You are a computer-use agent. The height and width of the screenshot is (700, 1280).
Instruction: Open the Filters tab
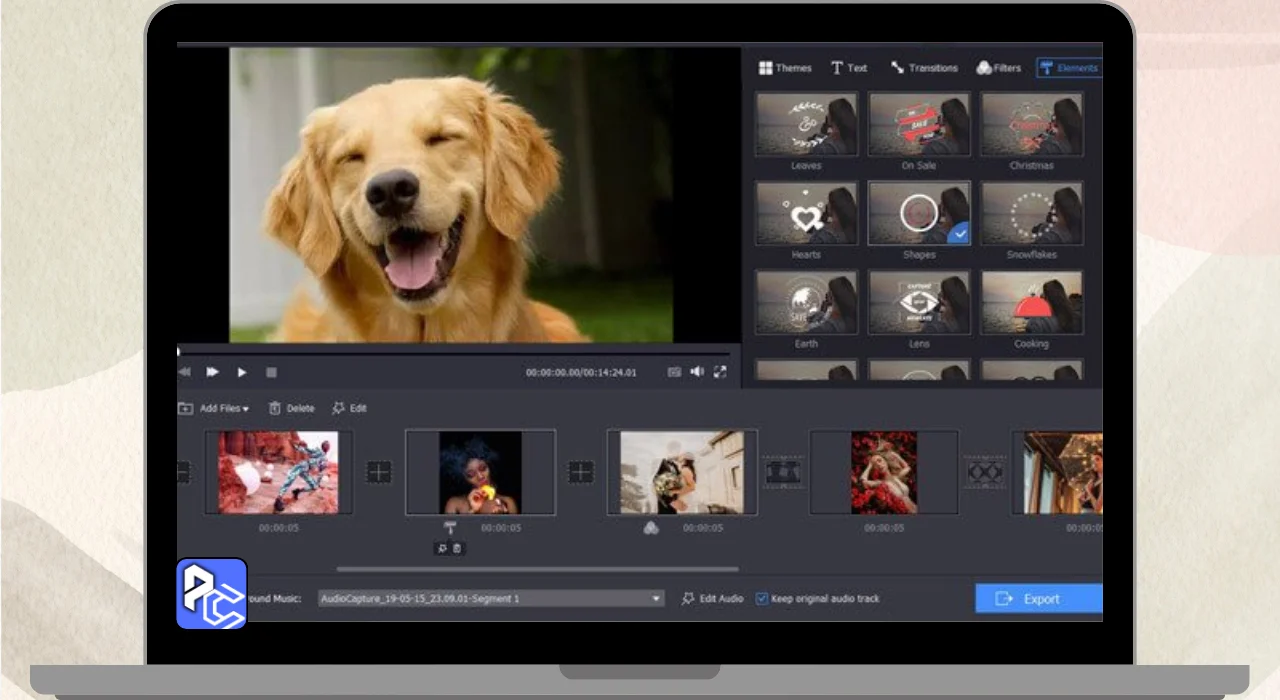tap(998, 68)
